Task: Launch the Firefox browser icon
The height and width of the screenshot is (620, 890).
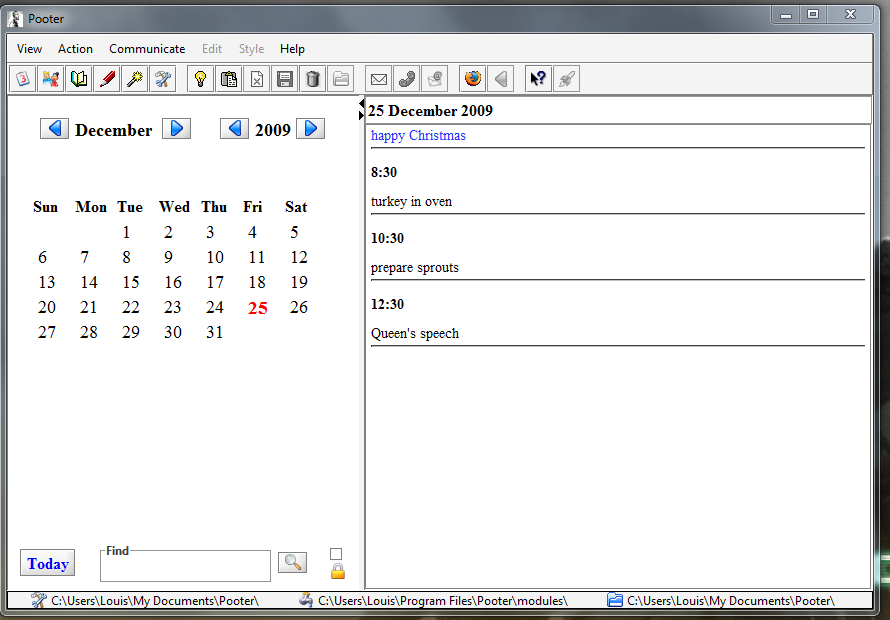Action: (x=472, y=79)
